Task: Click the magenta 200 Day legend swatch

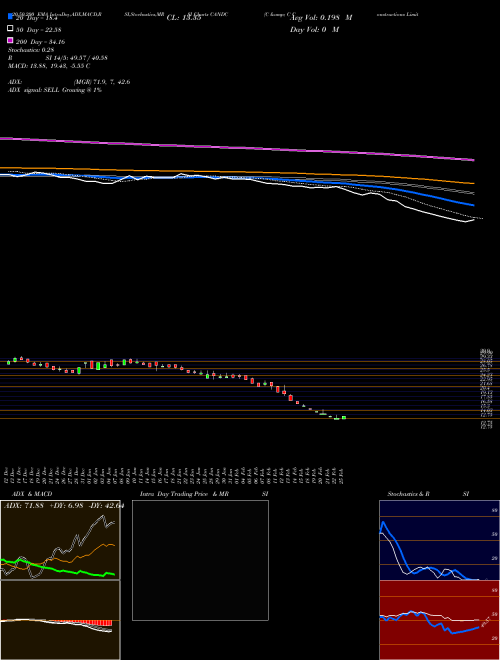Action: 10,40
